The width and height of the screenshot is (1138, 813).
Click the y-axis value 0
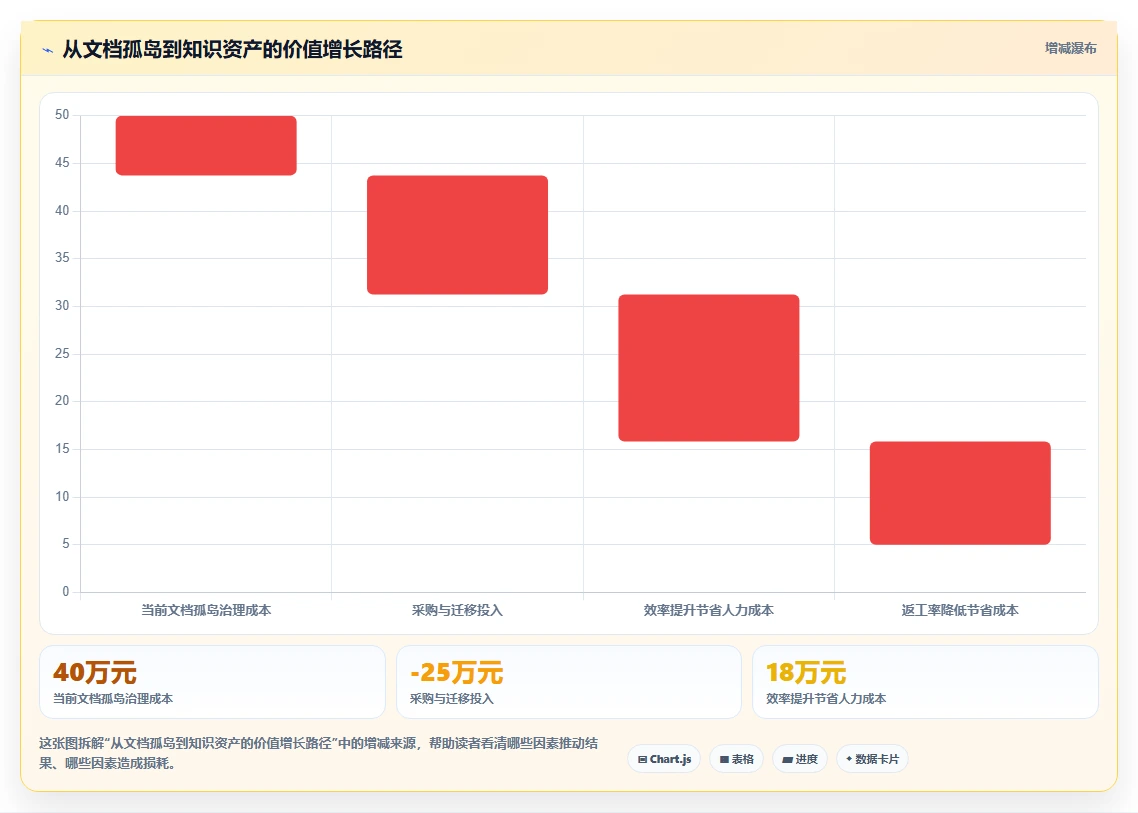click(x=66, y=592)
